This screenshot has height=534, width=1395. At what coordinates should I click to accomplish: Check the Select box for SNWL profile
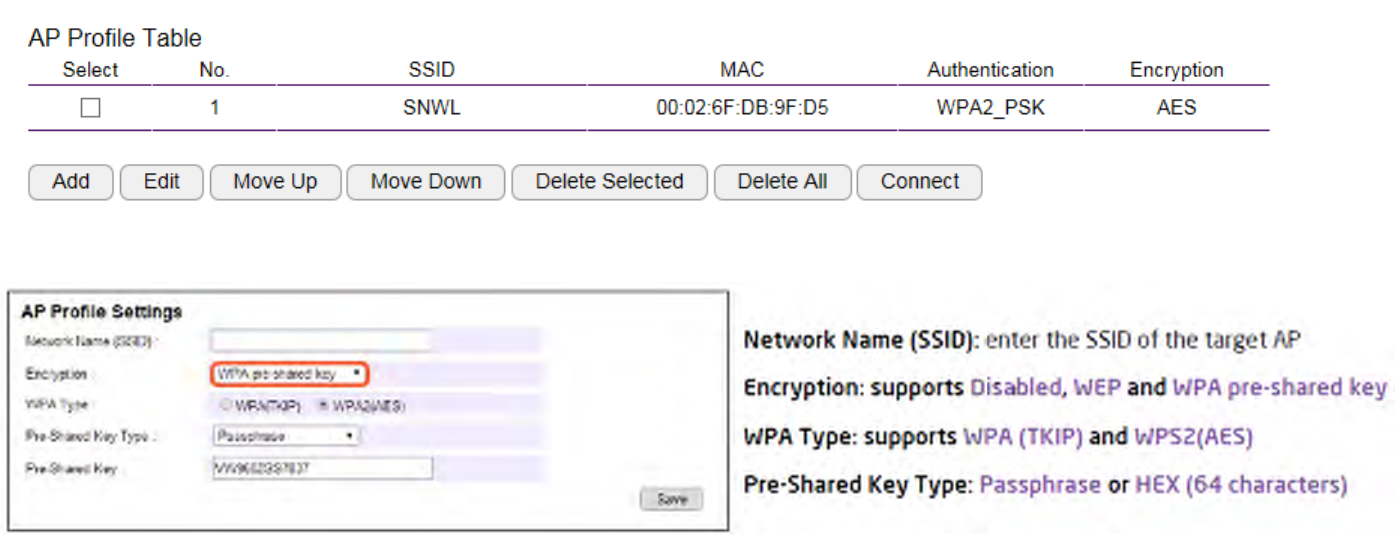click(90, 108)
